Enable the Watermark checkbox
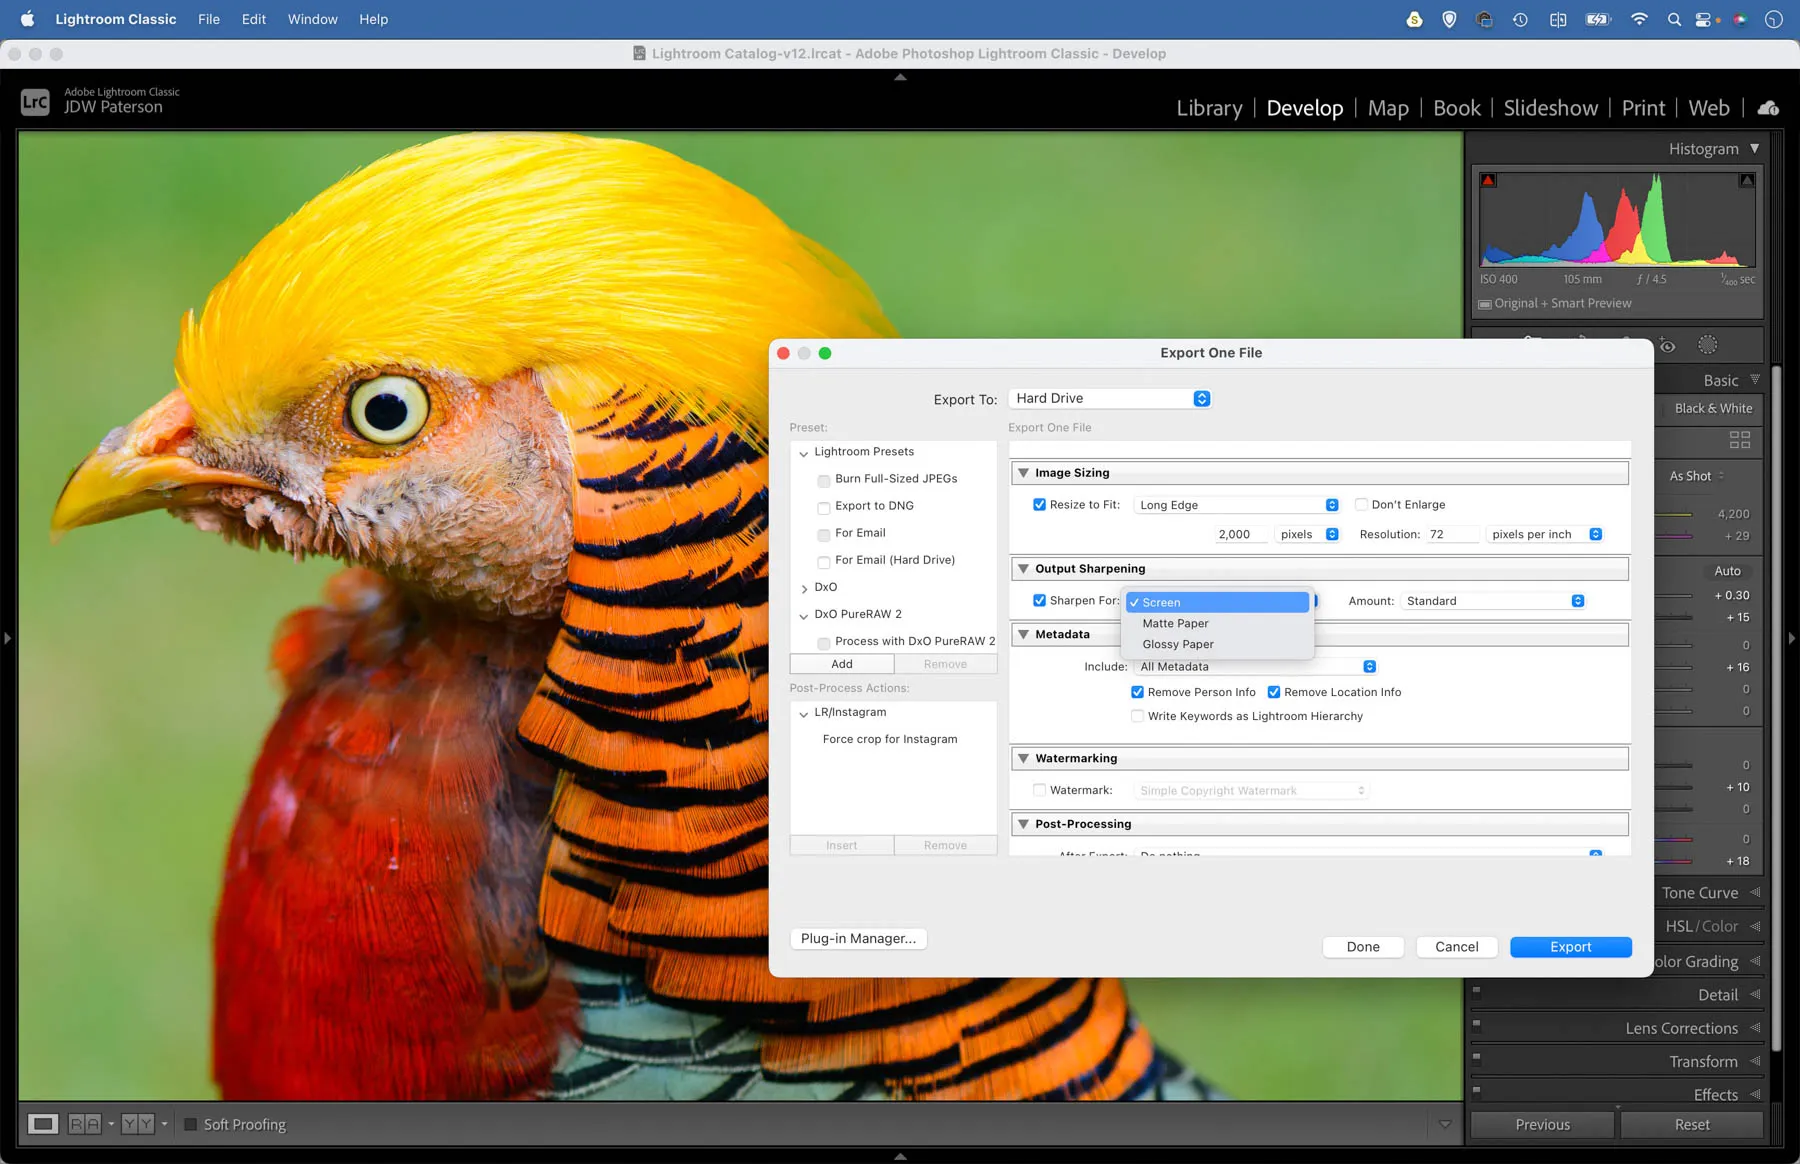Image resolution: width=1800 pixels, height=1164 pixels. [1040, 790]
